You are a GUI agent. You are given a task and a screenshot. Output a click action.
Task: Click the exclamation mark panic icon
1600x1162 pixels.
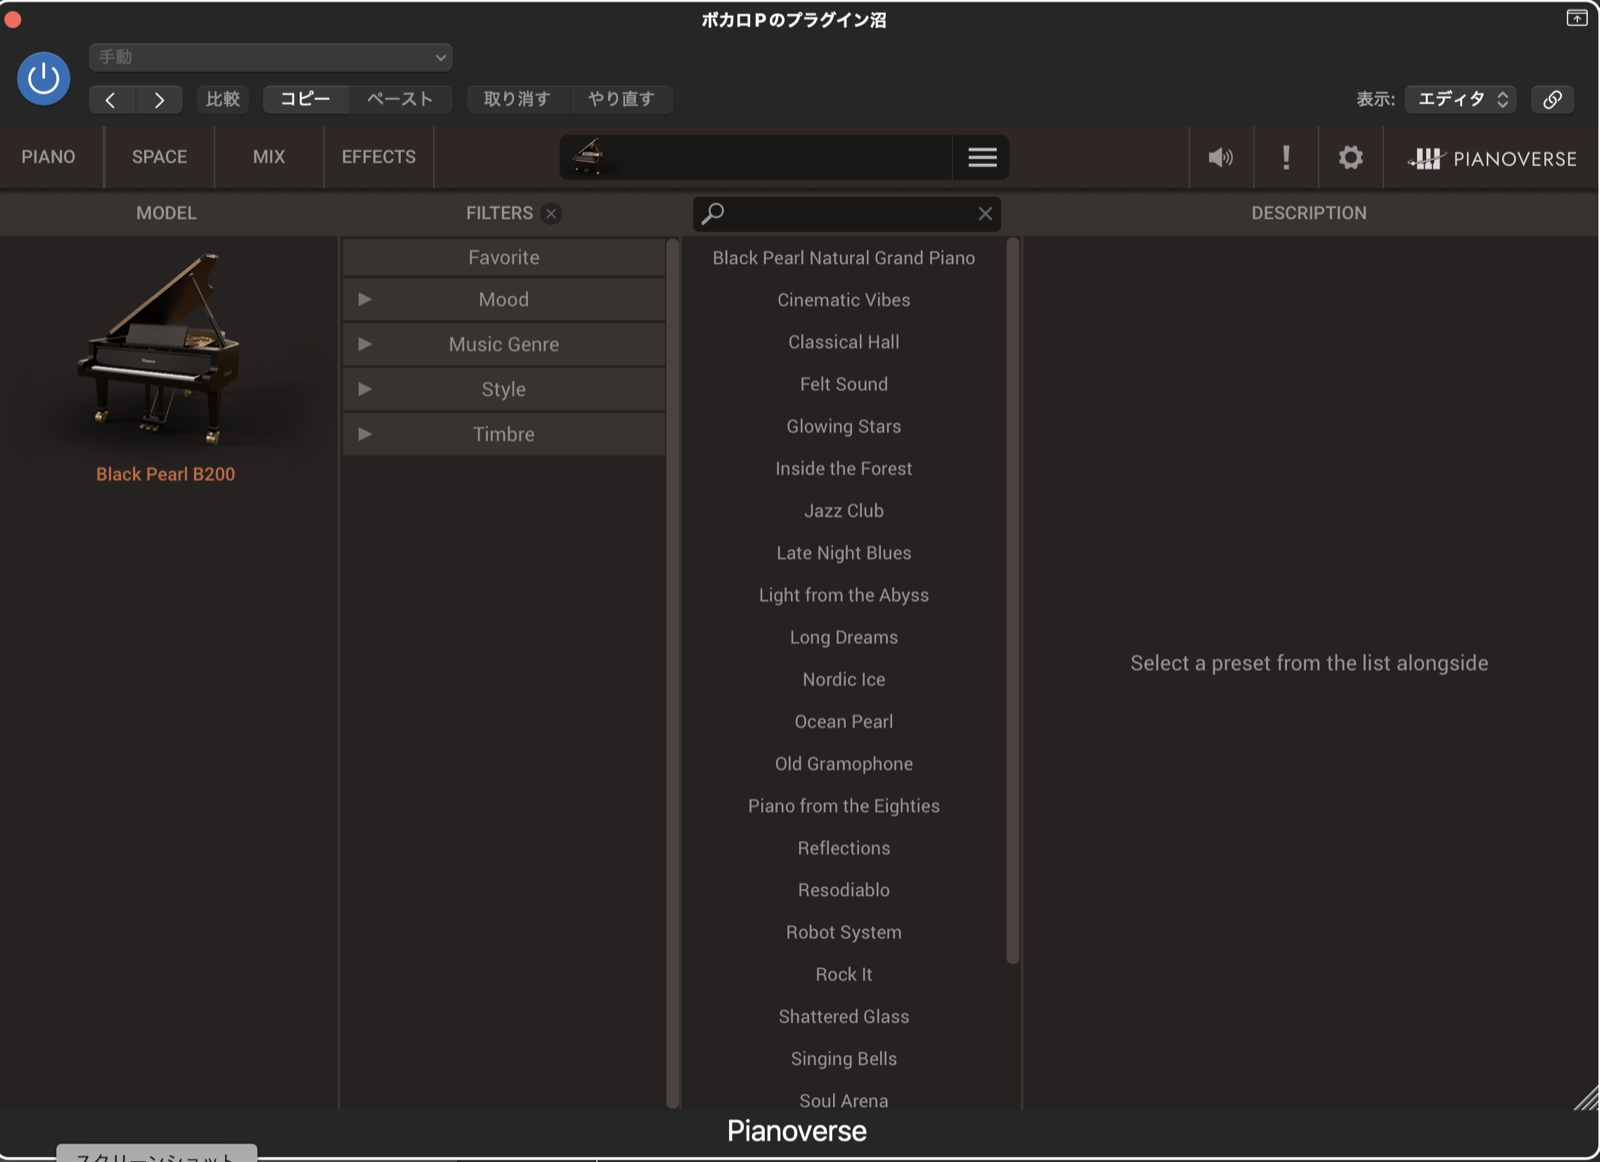tap(1286, 157)
